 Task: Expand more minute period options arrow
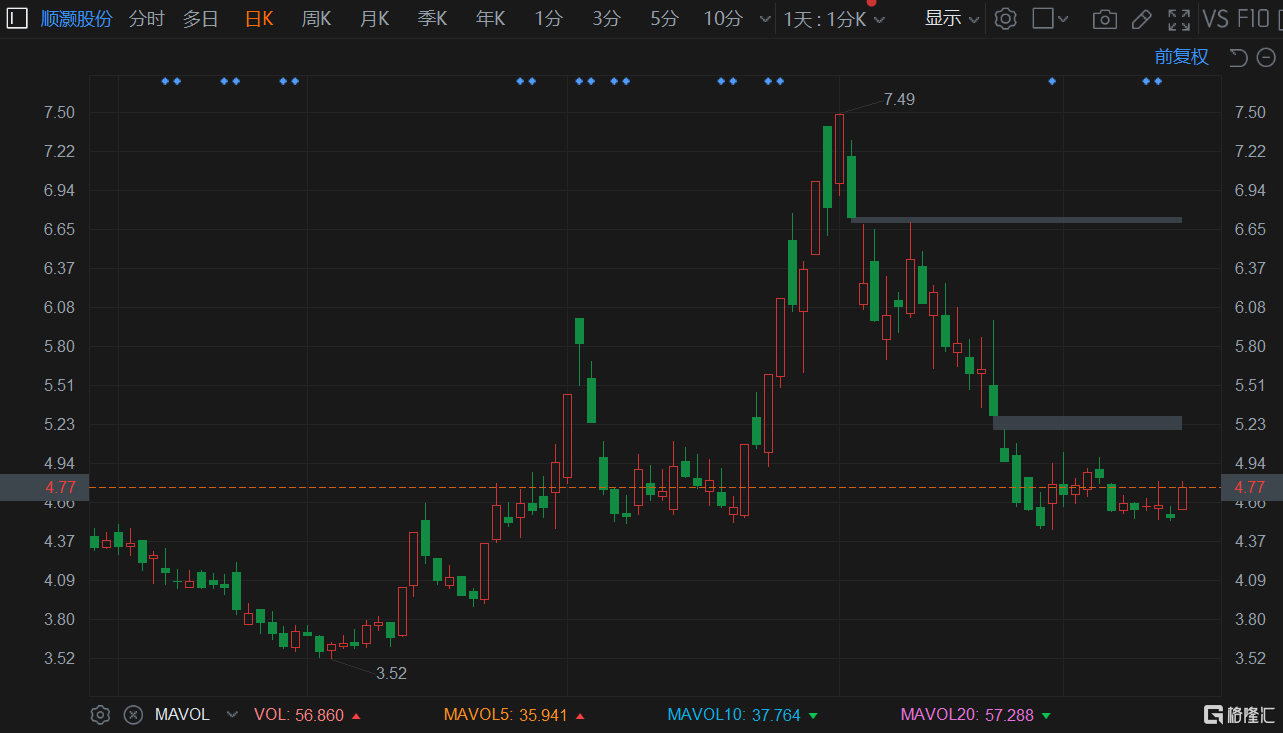pos(765,19)
